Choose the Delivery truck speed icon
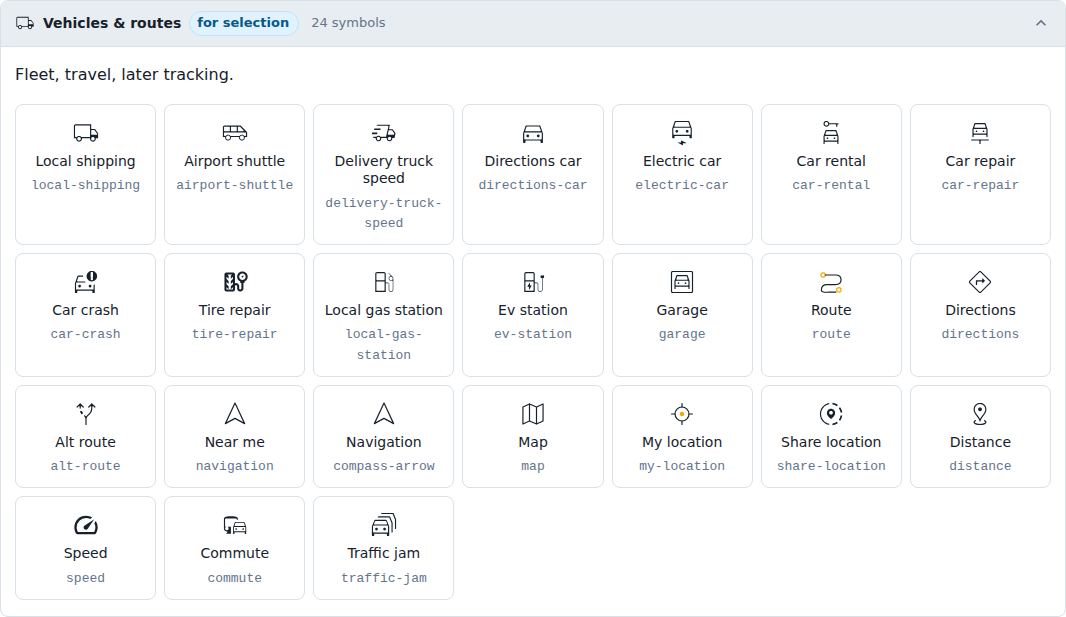Viewport: 1066px width, 617px height. click(383, 133)
